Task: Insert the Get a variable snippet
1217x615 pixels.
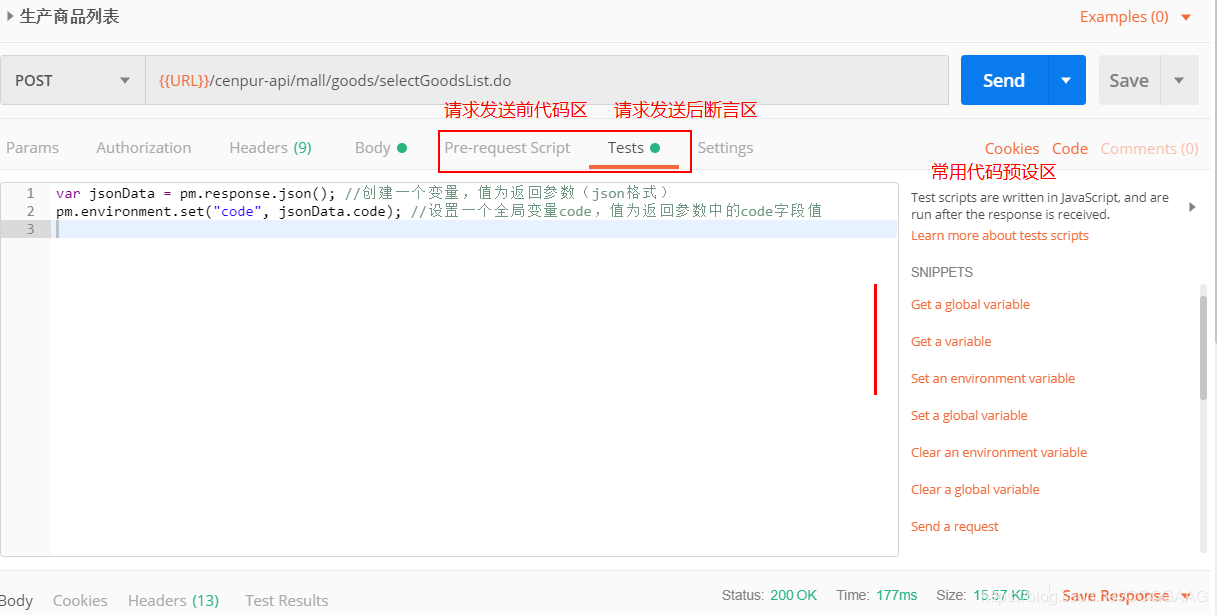Action: pos(951,342)
